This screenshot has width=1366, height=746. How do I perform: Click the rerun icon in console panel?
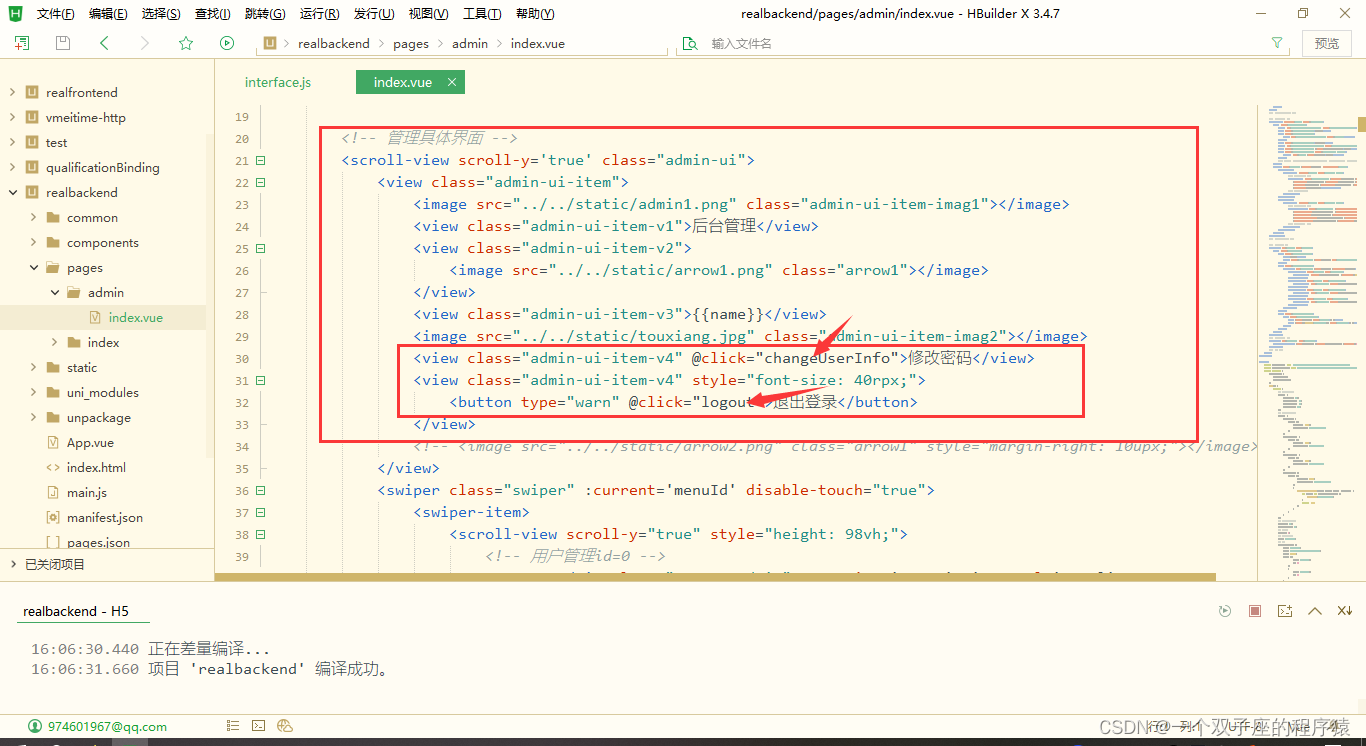click(1225, 611)
